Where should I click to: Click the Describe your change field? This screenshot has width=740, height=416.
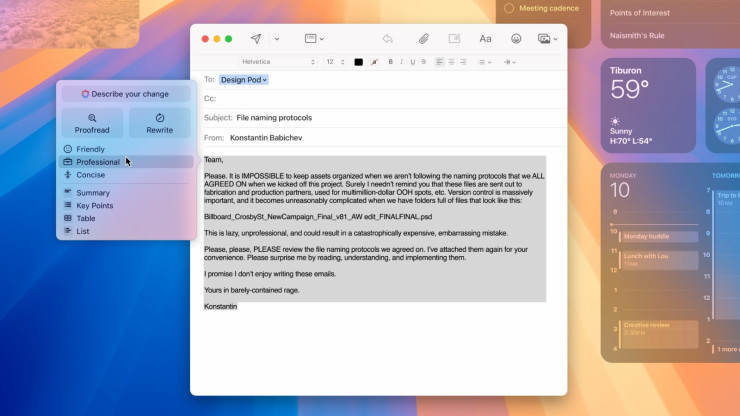tap(125, 94)
